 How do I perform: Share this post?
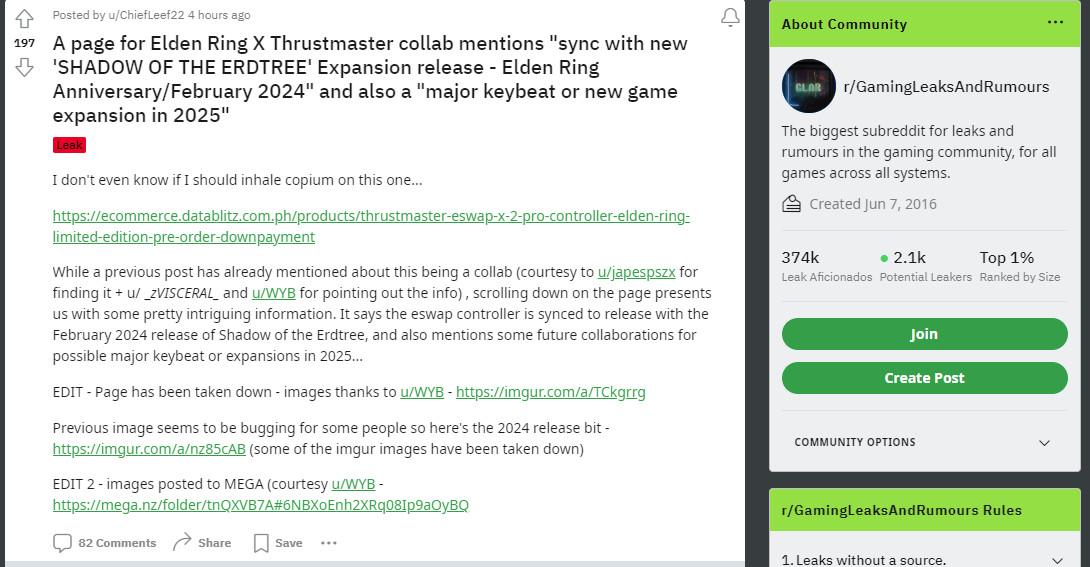pos(202,543)
